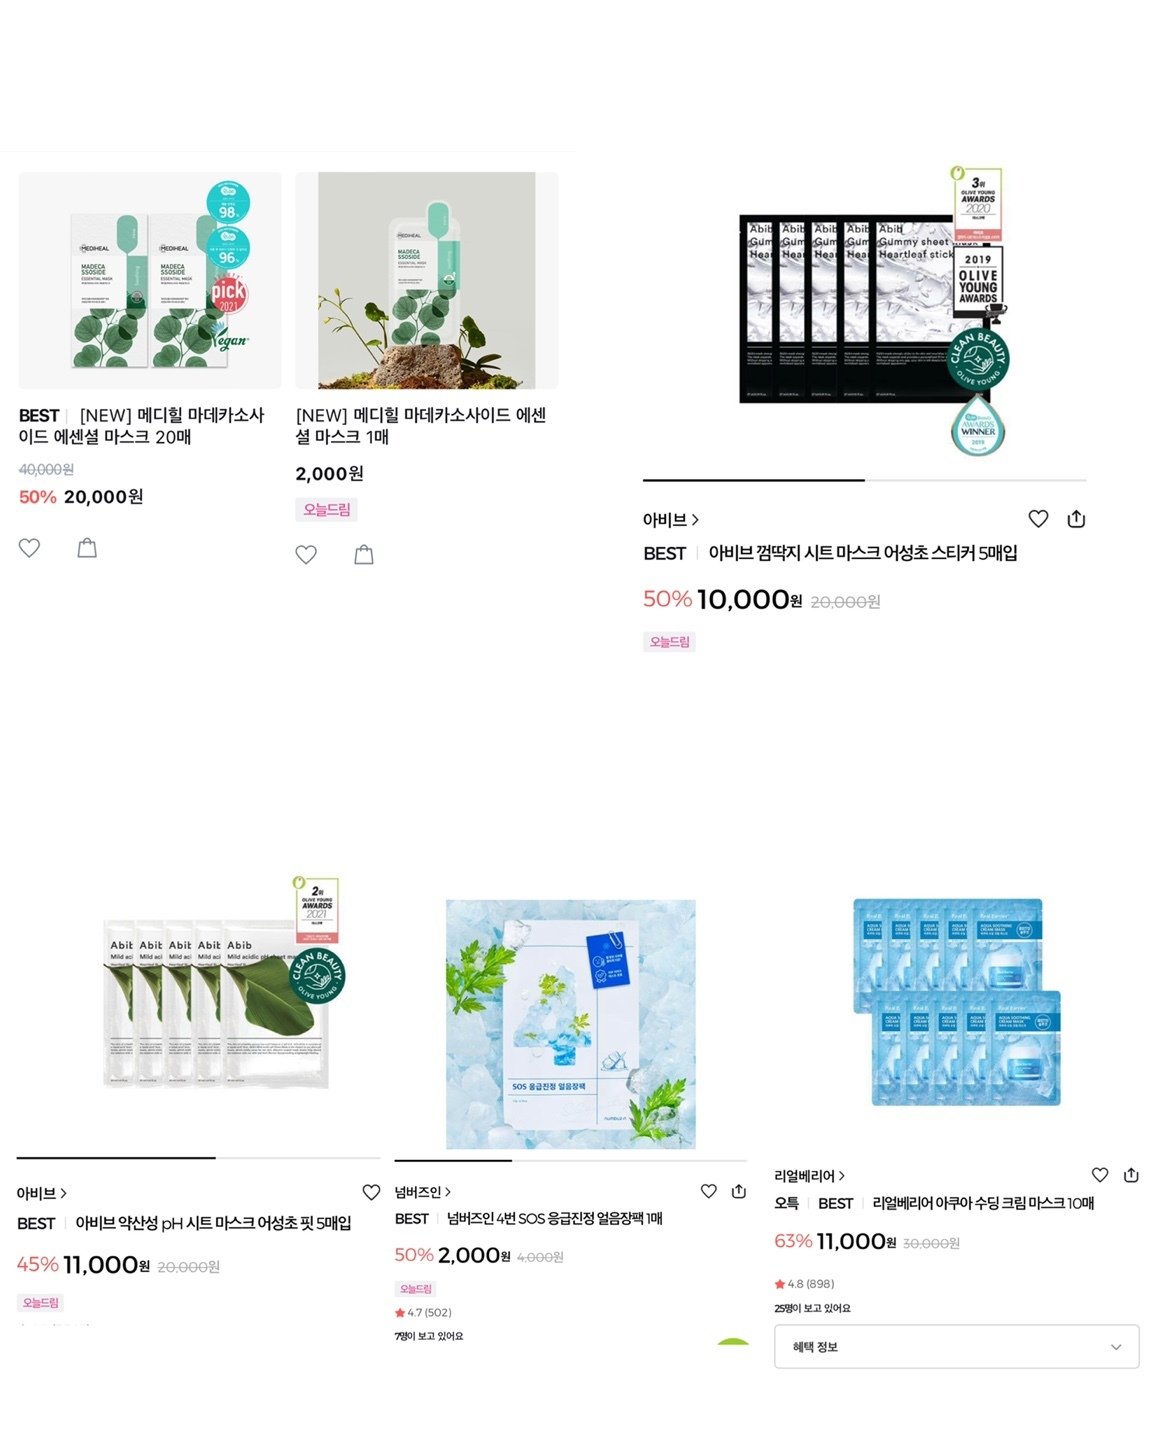Go to the 리얼베리어 brand page
1153x1440 pixels.
810,1176
